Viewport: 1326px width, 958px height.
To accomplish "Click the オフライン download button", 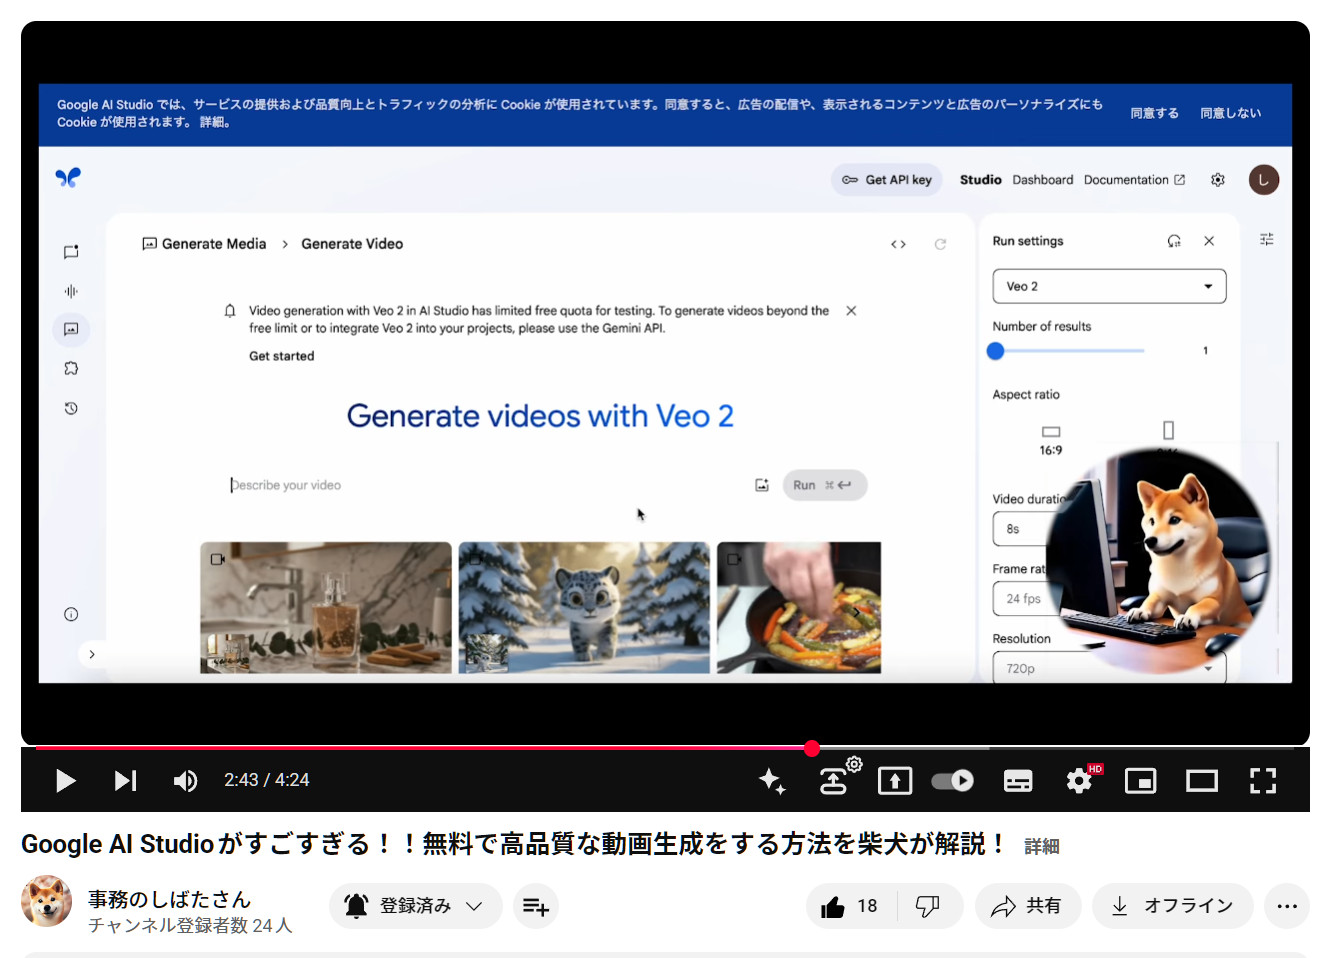I will [x=1172, y=906].
